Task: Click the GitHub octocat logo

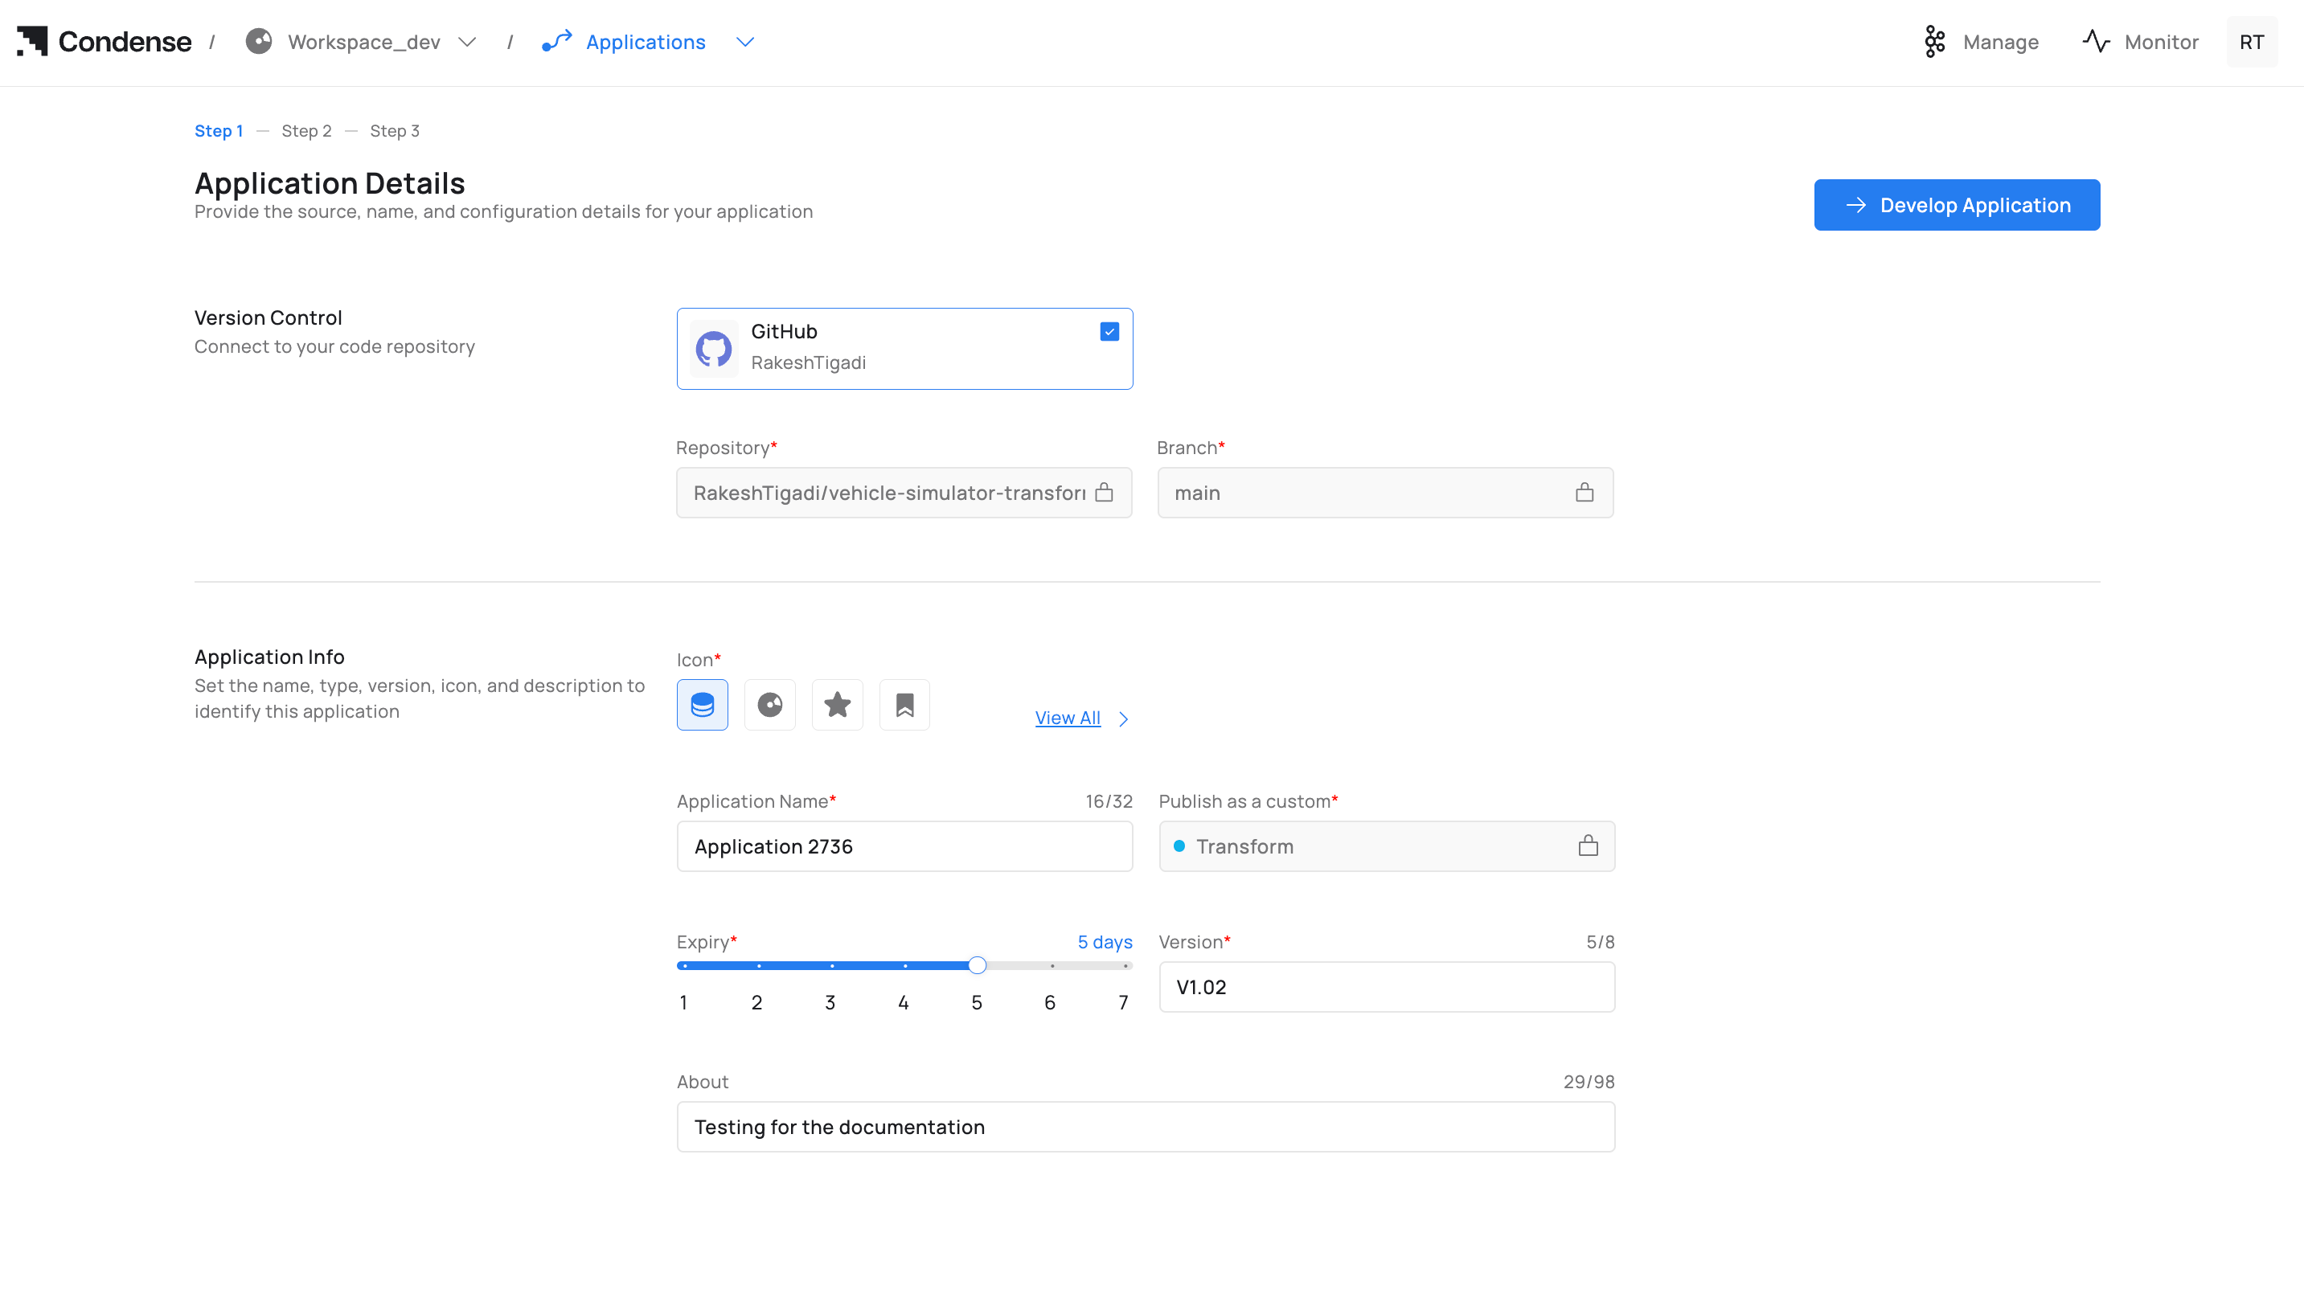Action: click(713, 349)
